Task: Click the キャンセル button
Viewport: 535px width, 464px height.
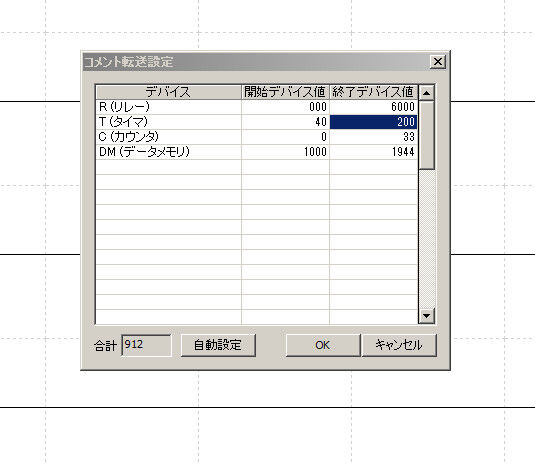Action: [x=399, y=345]
